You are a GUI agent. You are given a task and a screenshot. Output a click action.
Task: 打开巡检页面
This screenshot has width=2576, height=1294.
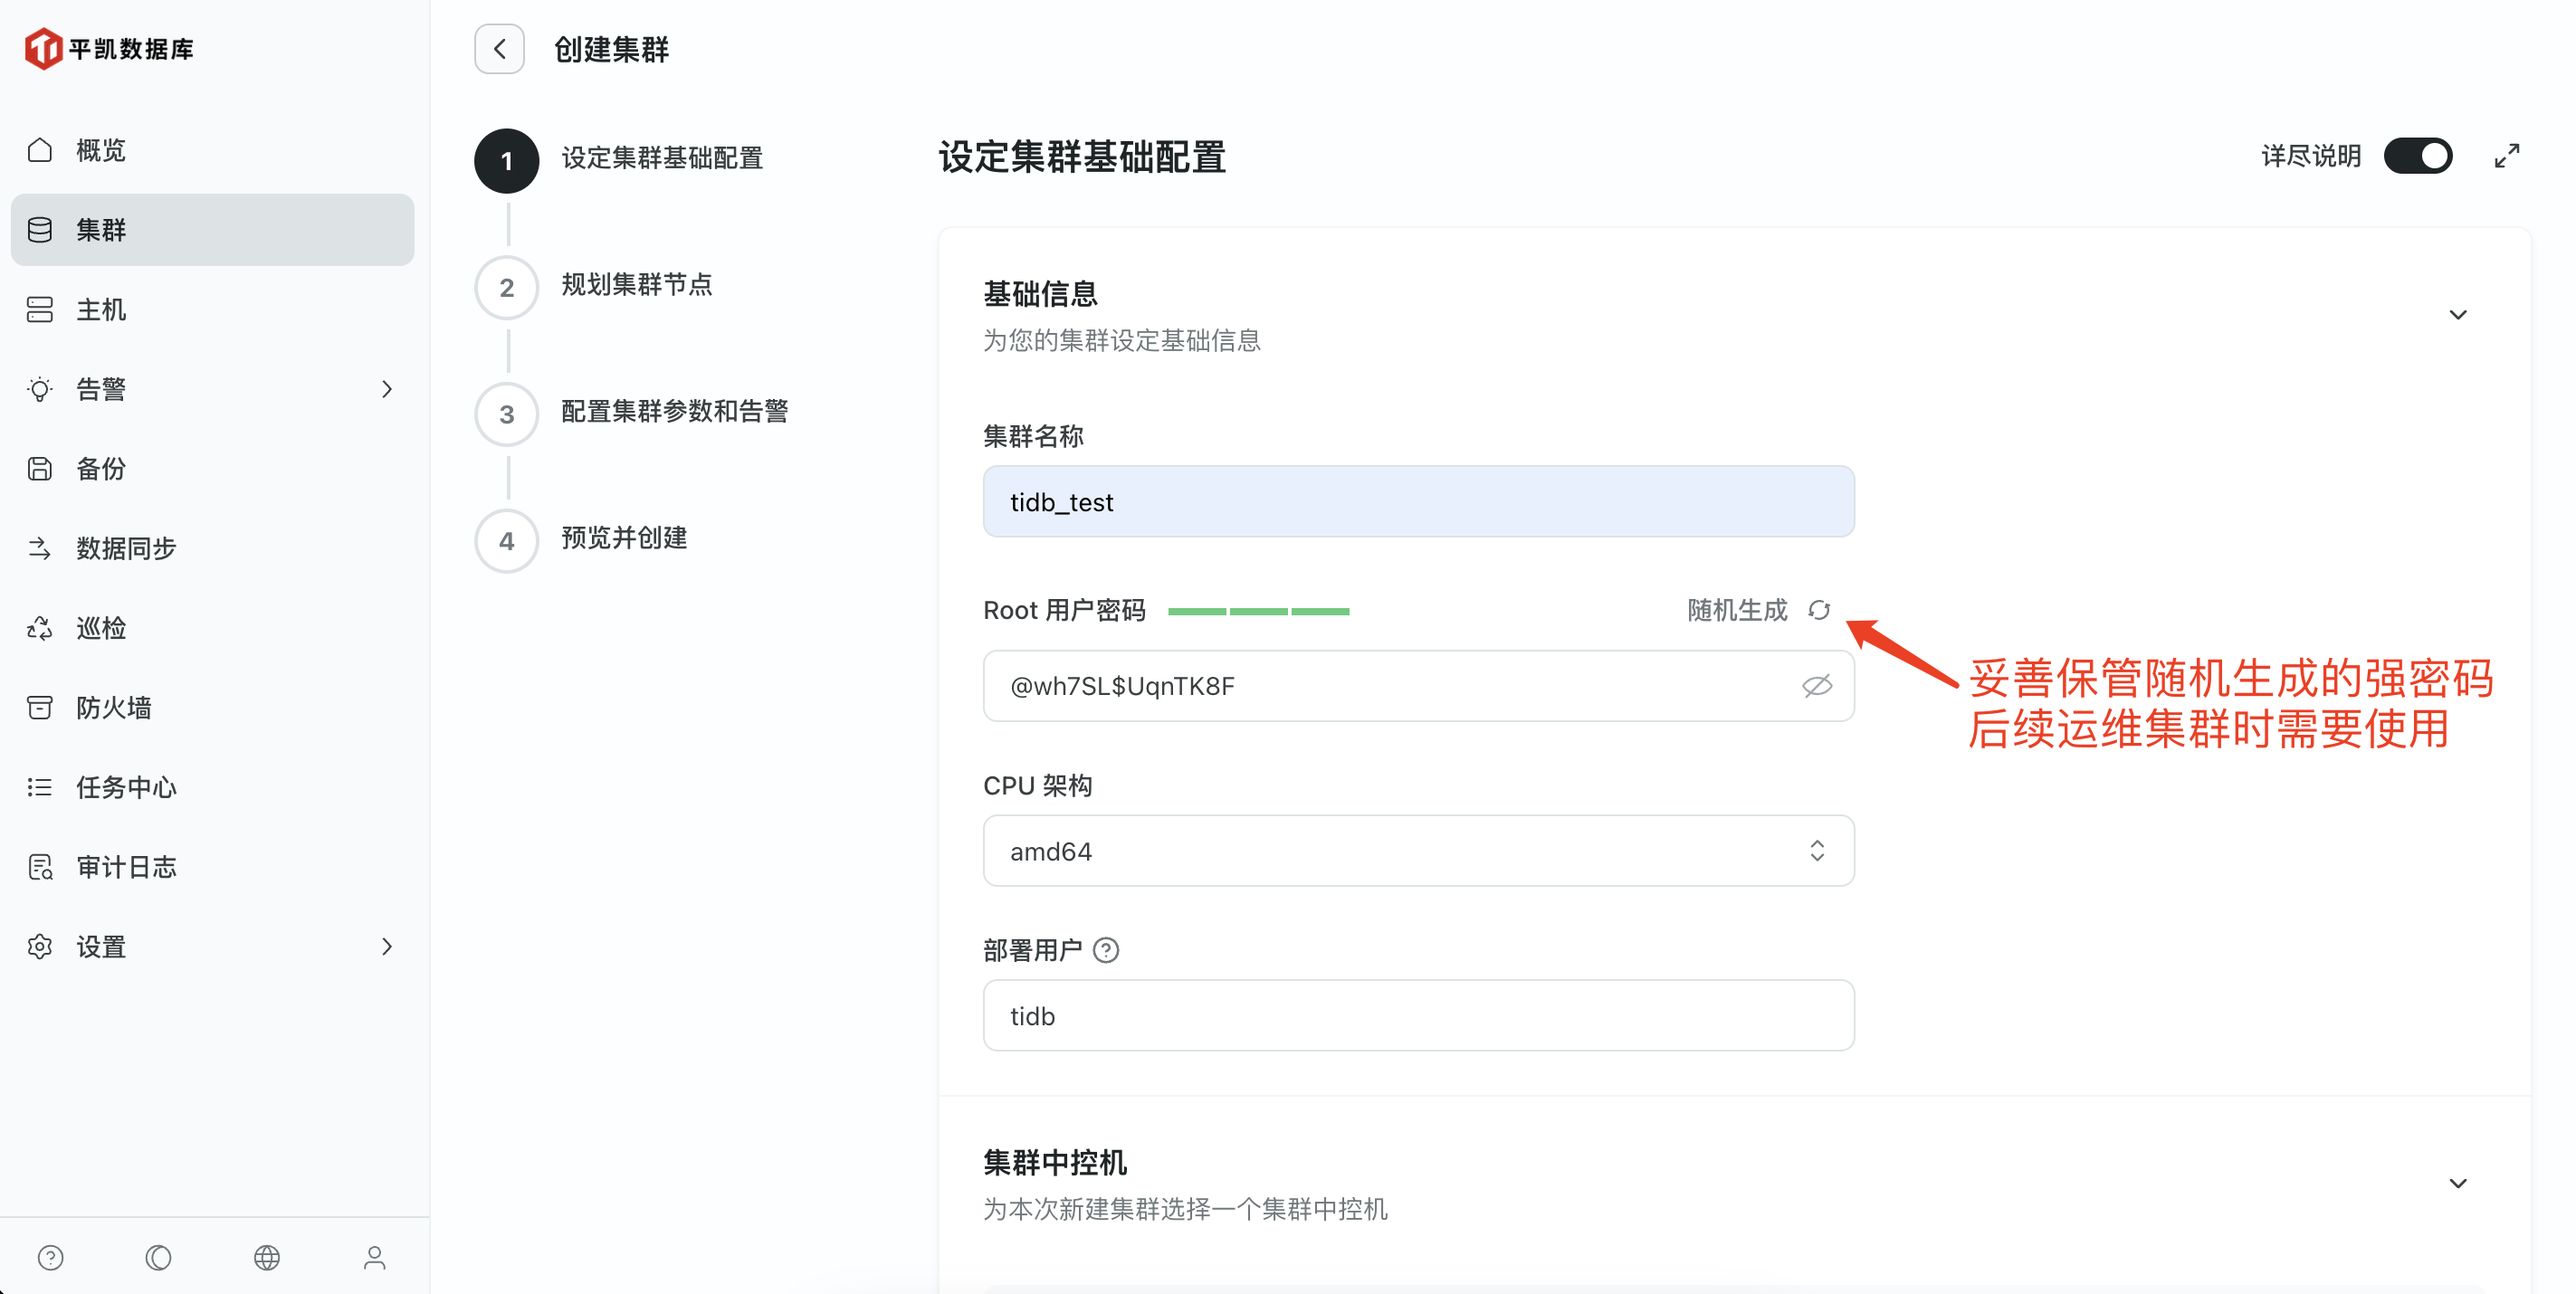coord(100,627)
